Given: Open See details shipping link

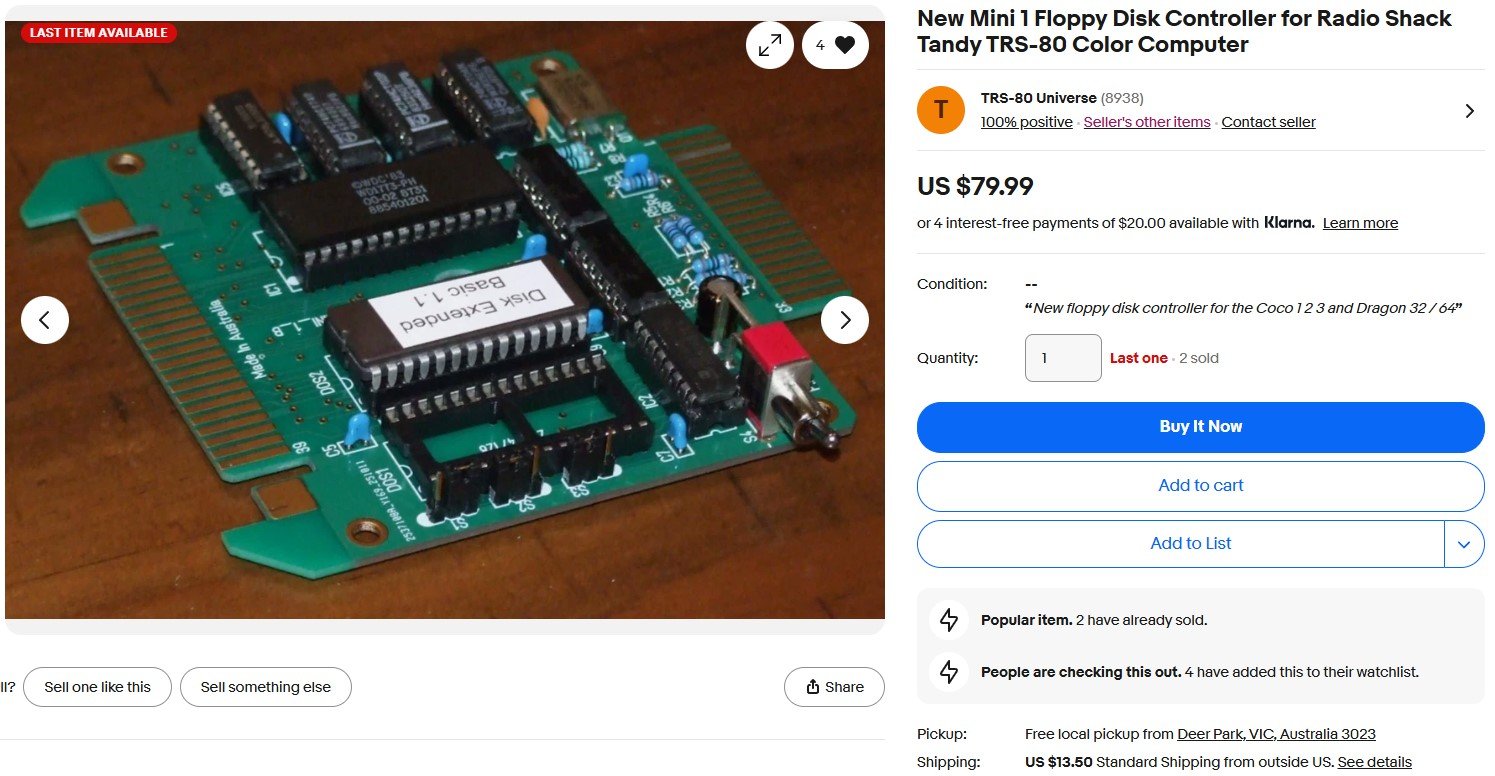Looking at the screenshot, I should coord(1374,762).
